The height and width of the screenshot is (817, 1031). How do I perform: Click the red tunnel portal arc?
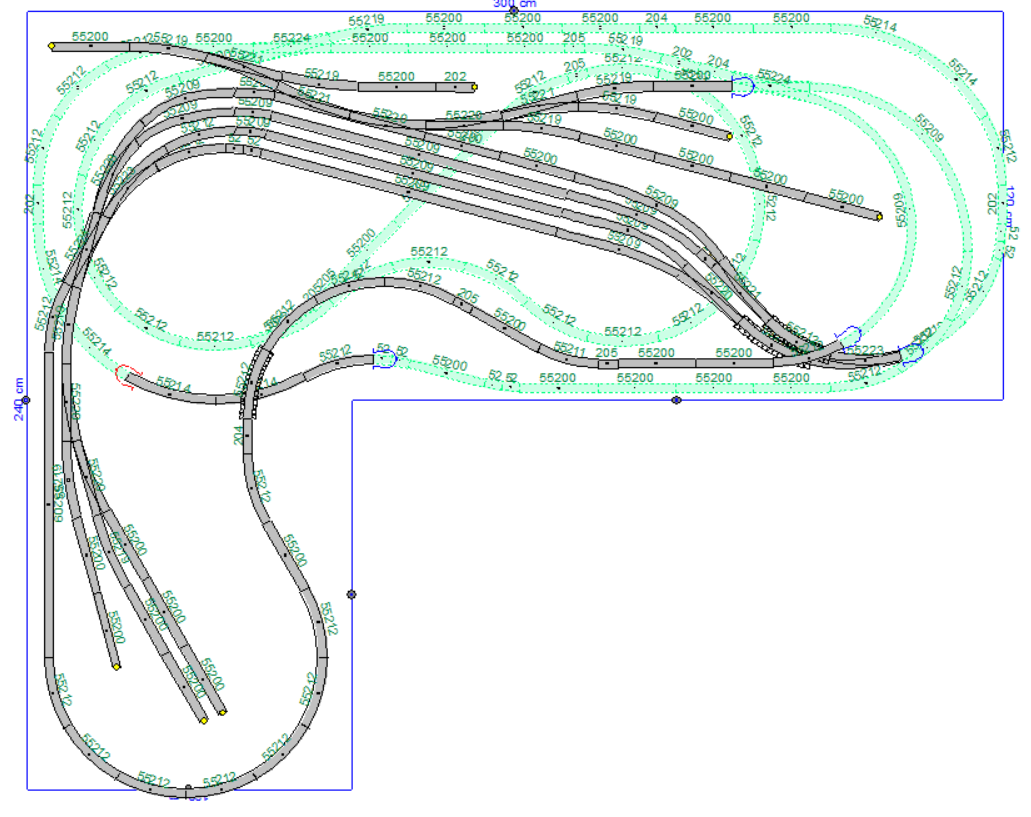pyautogui.click(x=123, y=375)
